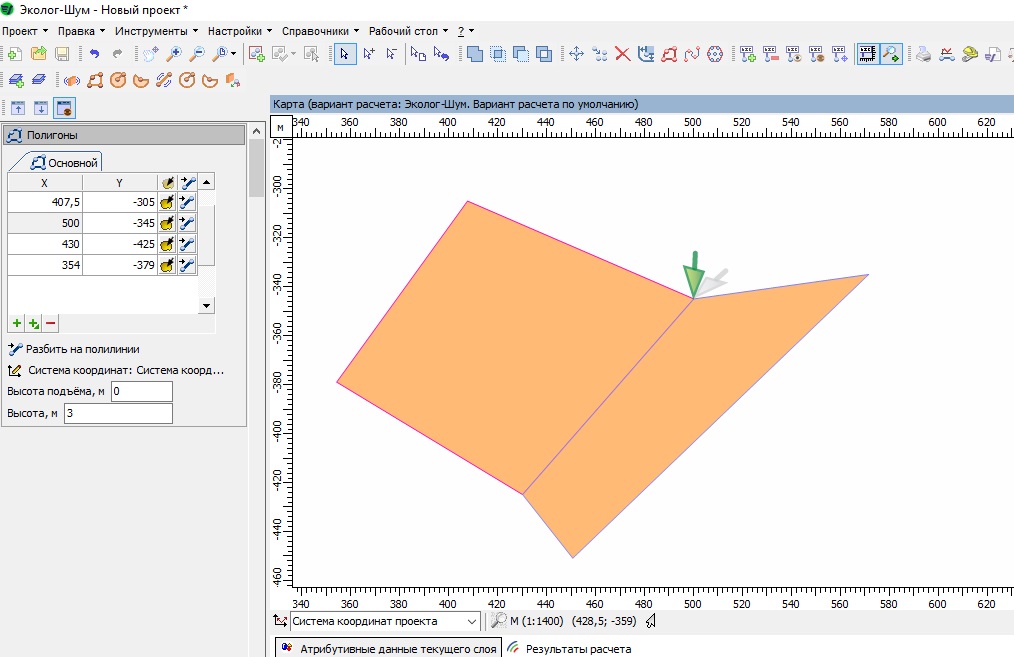1014x657 pixels.
Task: Click the red X delete icon
Action: tap(622, 54)
